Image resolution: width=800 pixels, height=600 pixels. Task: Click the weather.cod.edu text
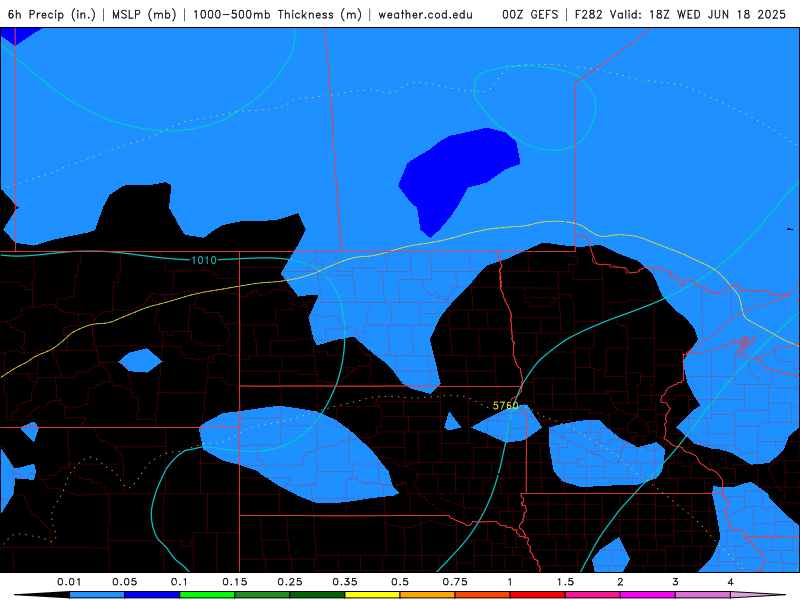(x=426, y=14)
